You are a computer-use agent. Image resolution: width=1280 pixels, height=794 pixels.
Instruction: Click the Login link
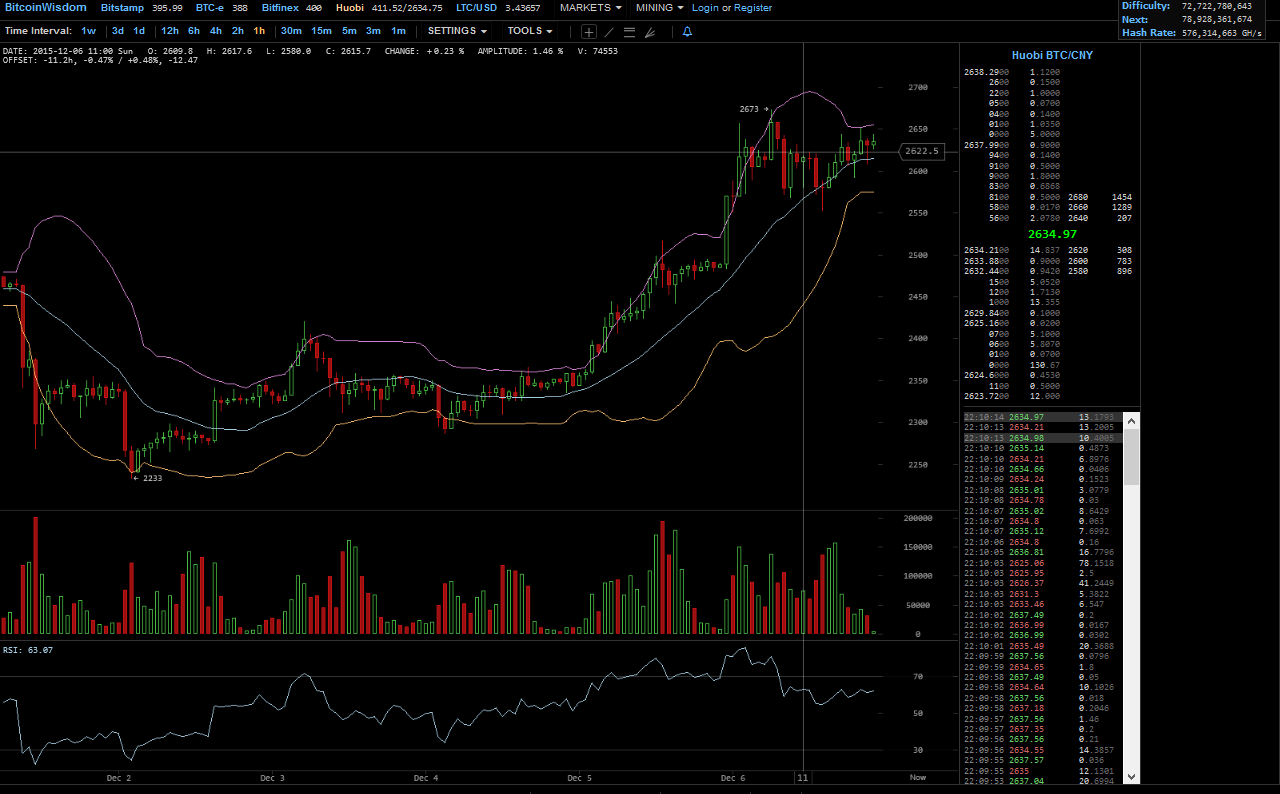tap(705, 7)
